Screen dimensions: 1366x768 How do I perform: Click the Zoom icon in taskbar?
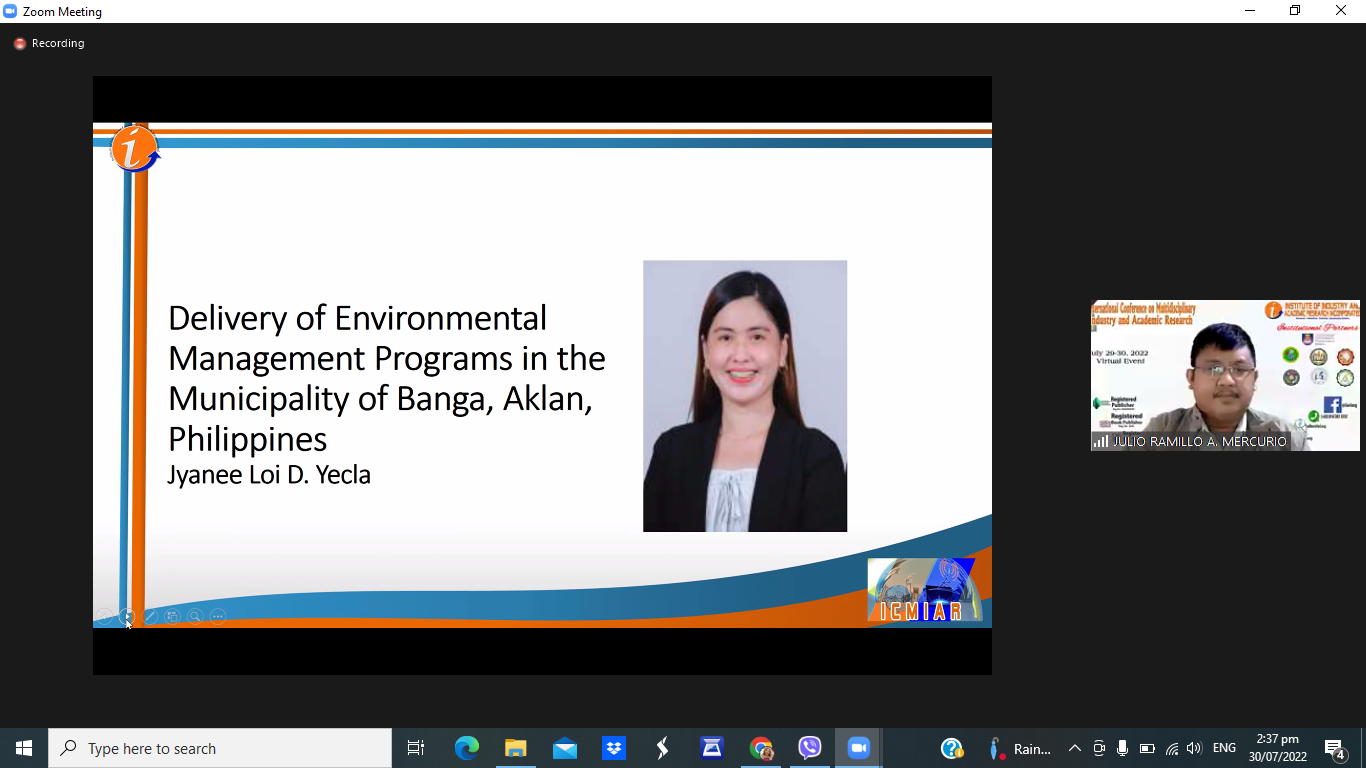pyautogui.click(x=858, y=748)
